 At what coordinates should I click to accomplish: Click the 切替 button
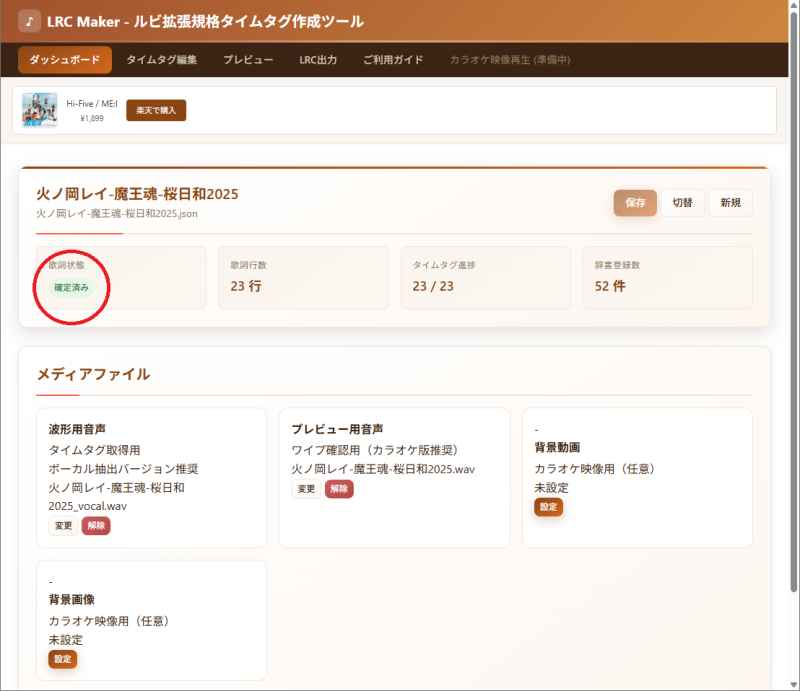point(682,202)
